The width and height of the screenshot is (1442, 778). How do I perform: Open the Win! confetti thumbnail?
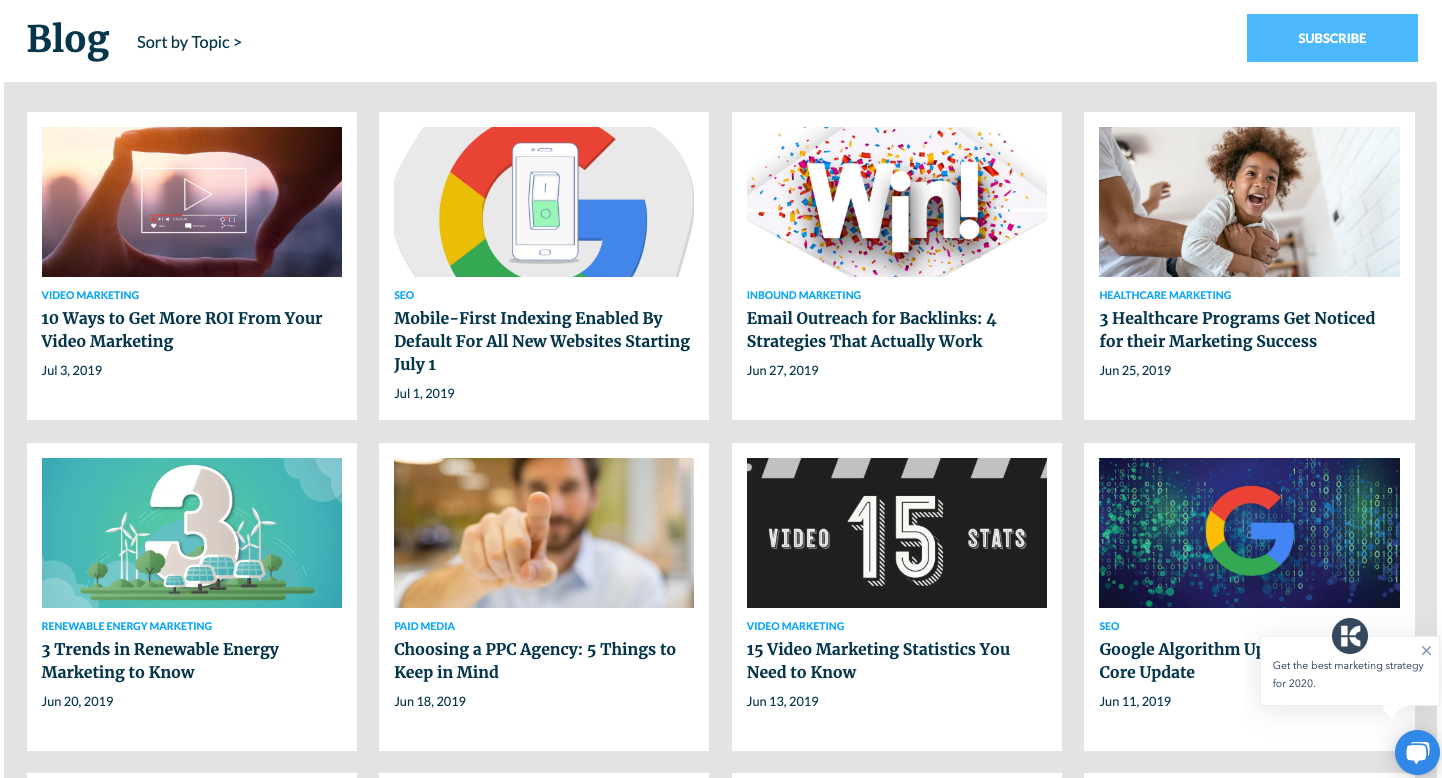(897, 202)
